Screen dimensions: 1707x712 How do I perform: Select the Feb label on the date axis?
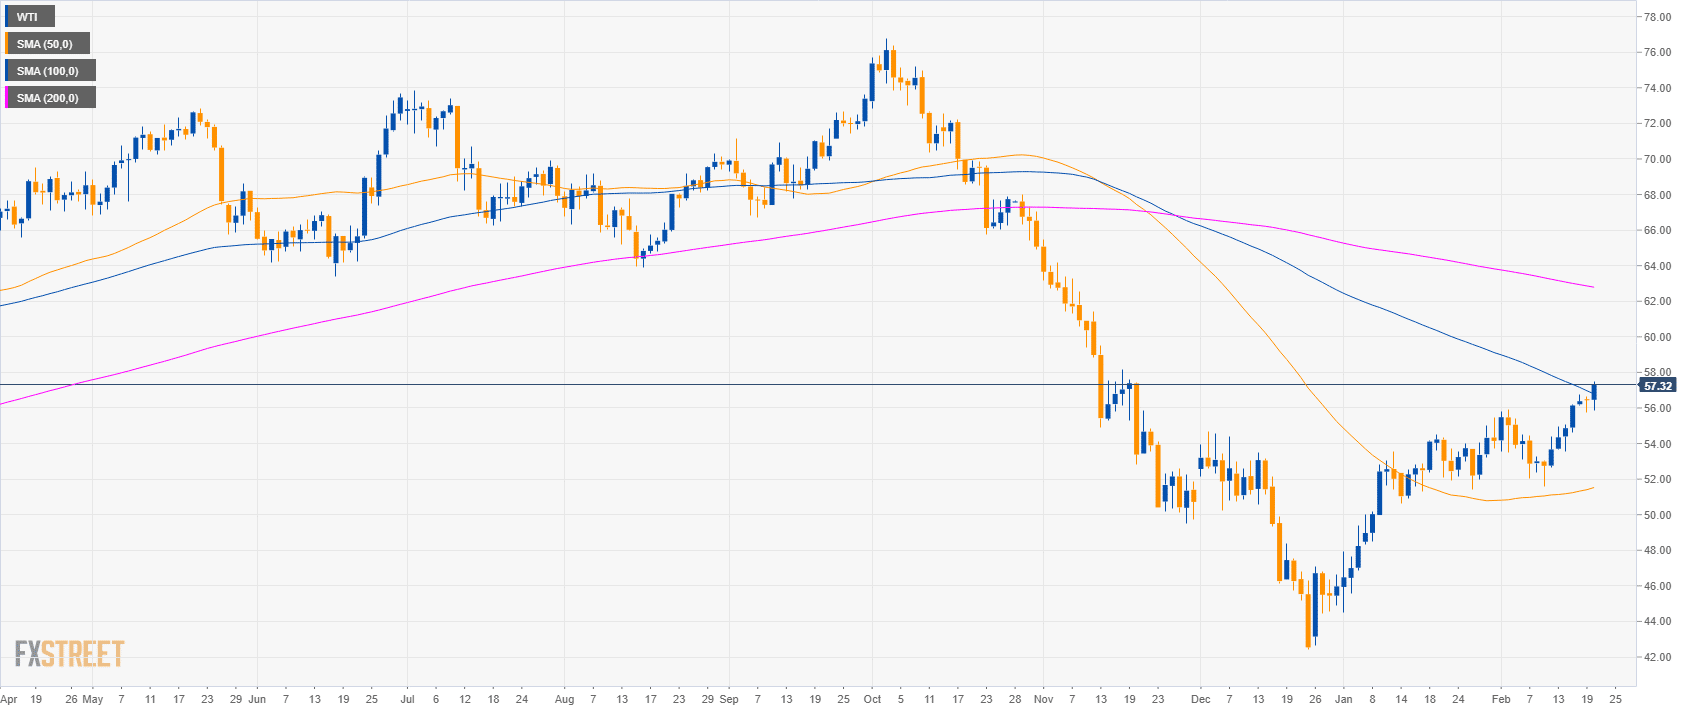point(1500,699)
